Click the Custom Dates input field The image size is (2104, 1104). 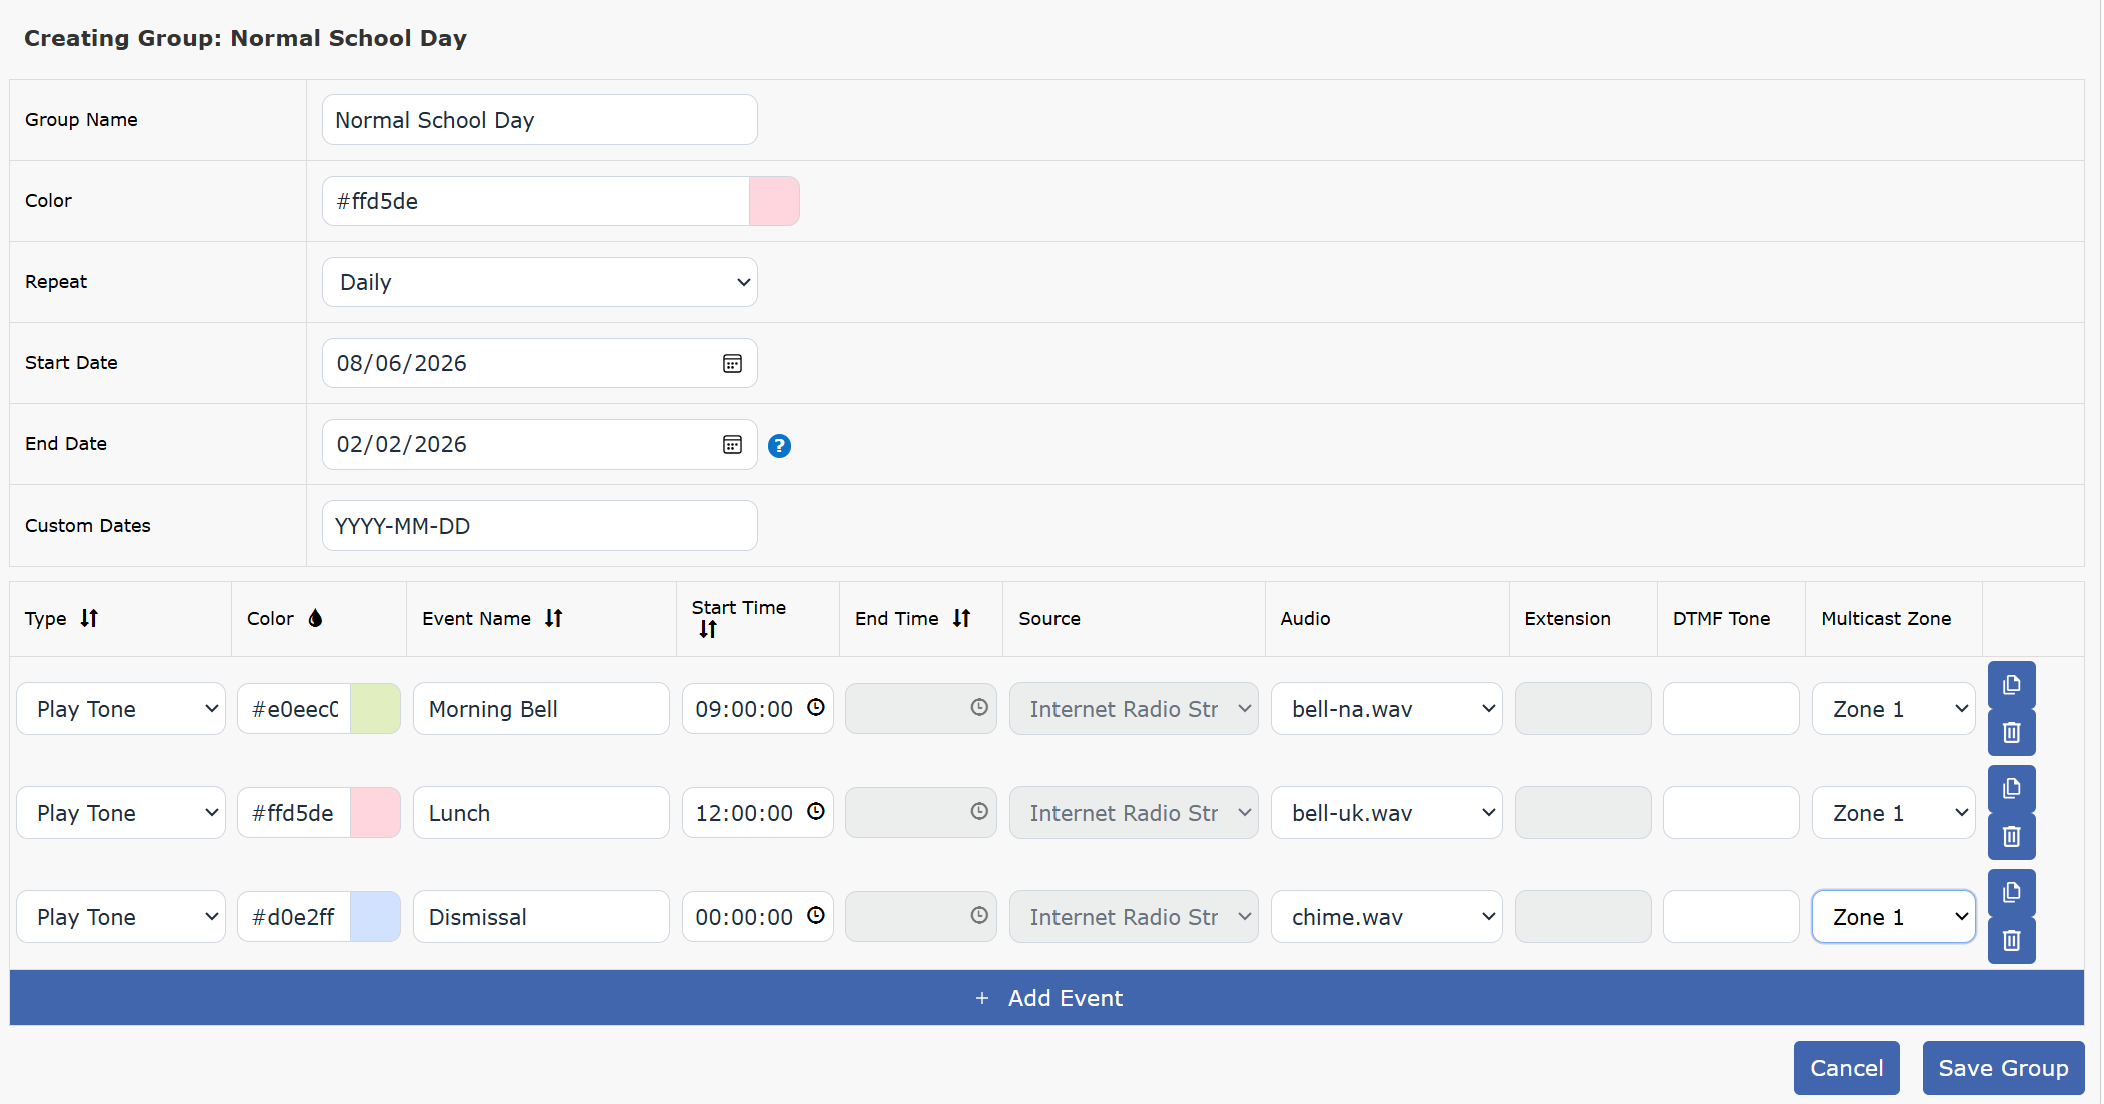click(x=540, y=526)
